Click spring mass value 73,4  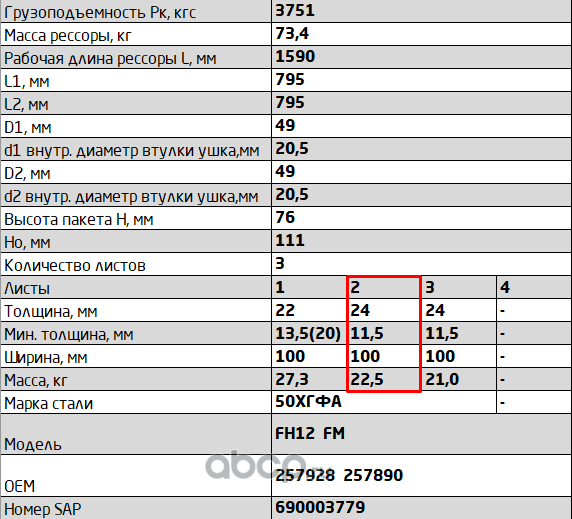coord(292,34)
